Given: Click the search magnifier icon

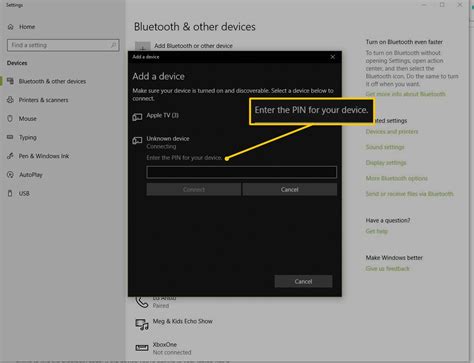Looking at the screenshot, I should (x=113, y=45).
